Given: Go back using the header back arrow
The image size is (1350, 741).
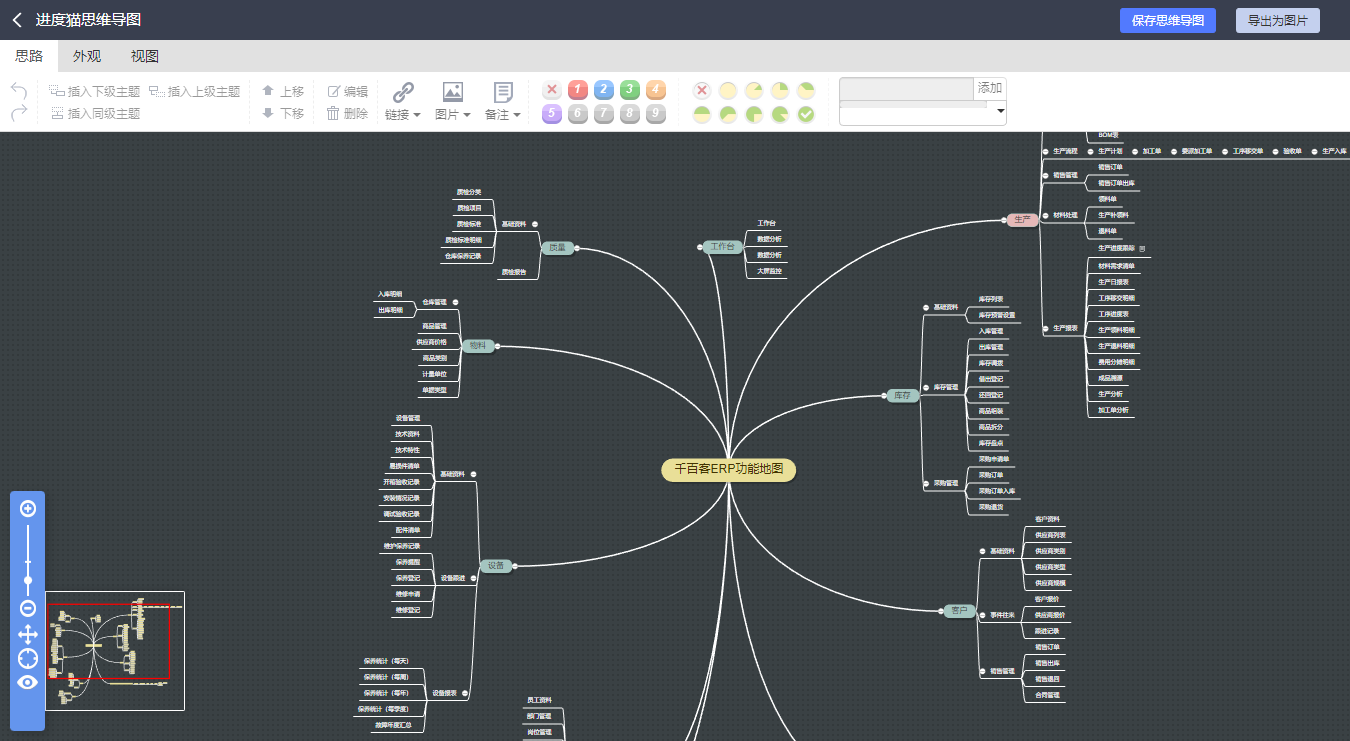Looking at the screenshot, I should tap(17, 20).
